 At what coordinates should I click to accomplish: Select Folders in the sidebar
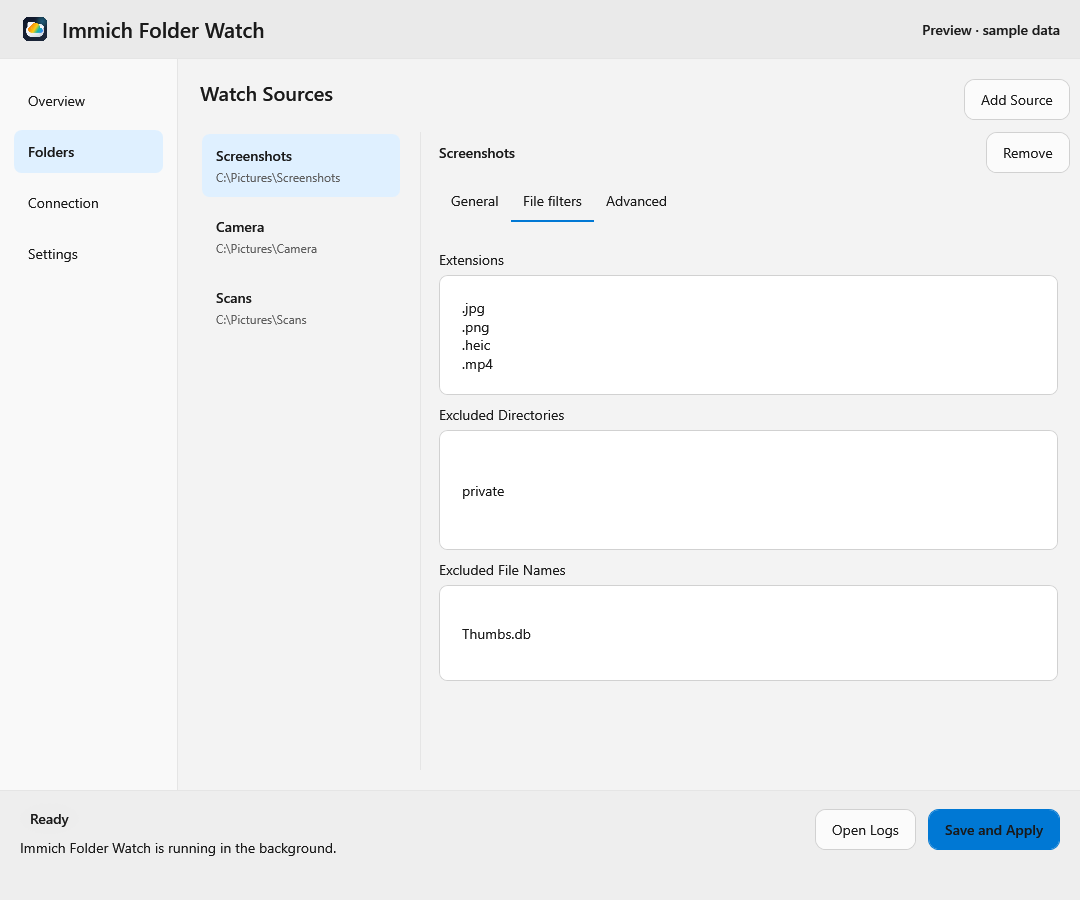pos(88,151)
